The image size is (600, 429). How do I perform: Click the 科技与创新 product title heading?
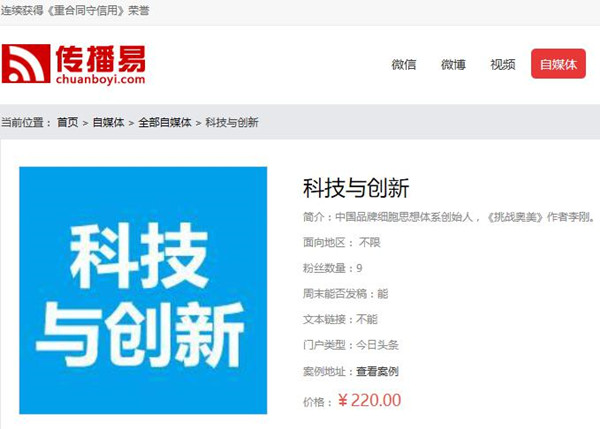coord(356,188)
